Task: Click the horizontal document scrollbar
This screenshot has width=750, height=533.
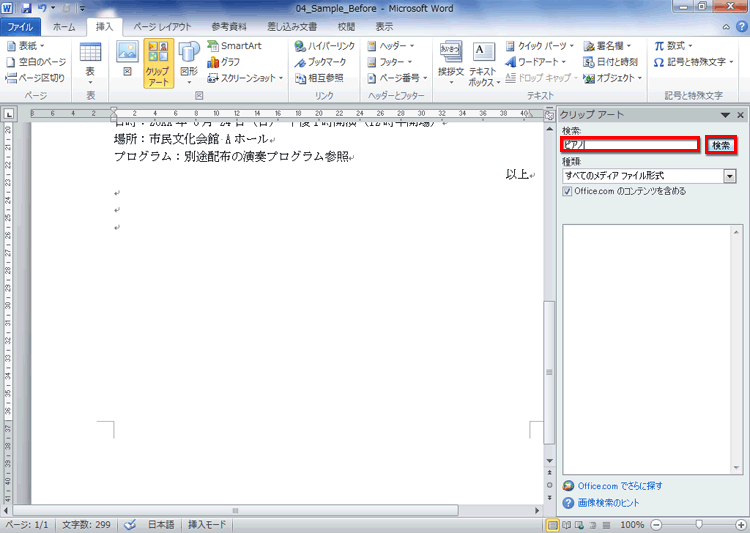Action: pos(235,511)
